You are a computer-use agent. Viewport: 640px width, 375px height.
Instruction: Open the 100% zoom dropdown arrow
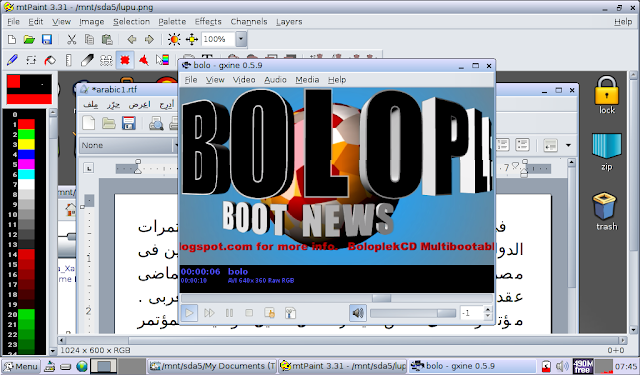click(x=241, y=39)
